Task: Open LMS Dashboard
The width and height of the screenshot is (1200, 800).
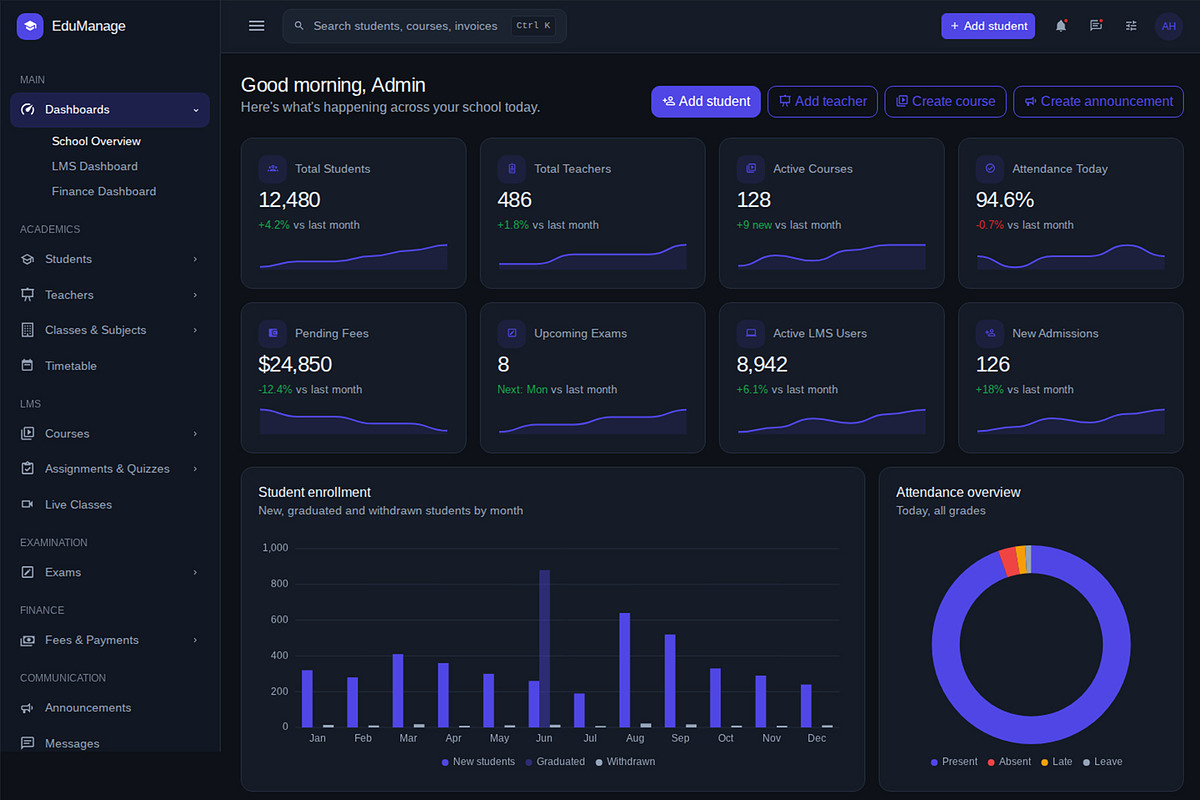Action: [x=95, y=166]
